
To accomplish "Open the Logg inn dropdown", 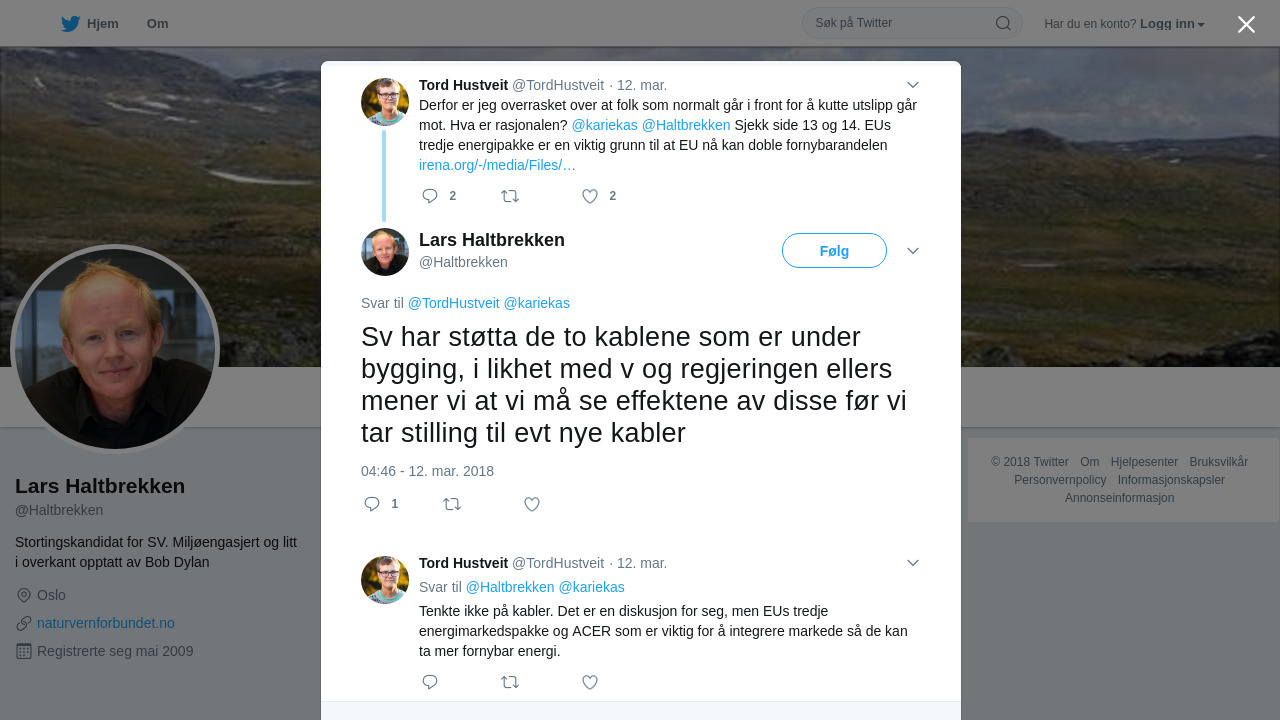I will point(1172,24).
